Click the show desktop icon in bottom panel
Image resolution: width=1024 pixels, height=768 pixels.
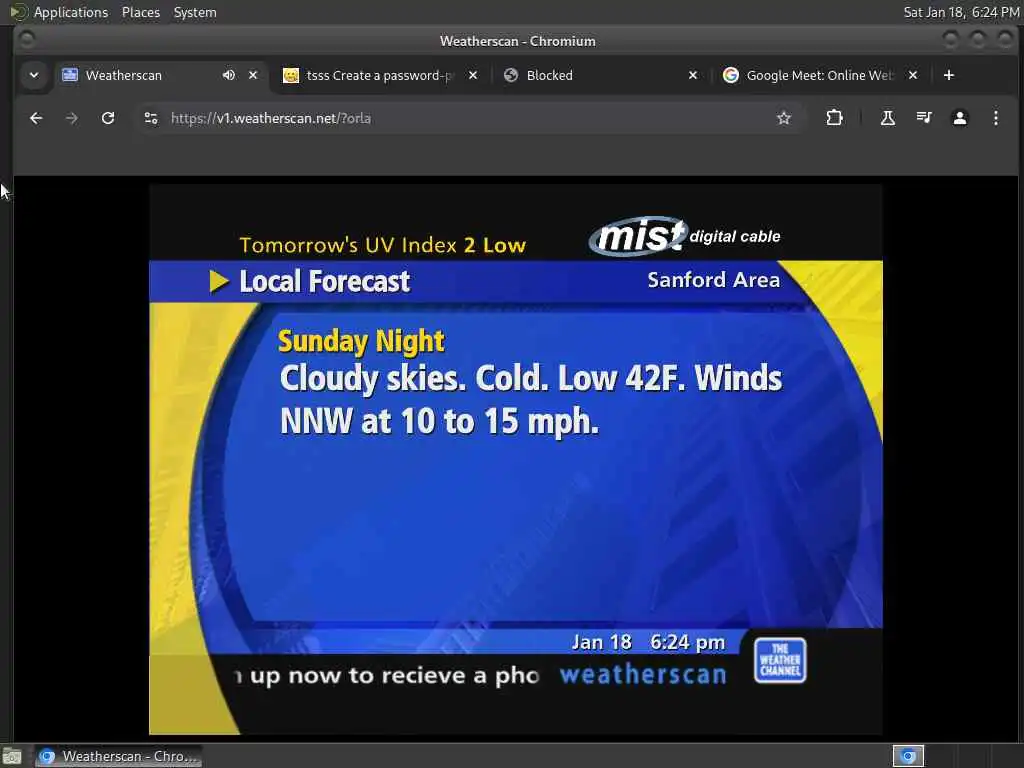(12, 756)
